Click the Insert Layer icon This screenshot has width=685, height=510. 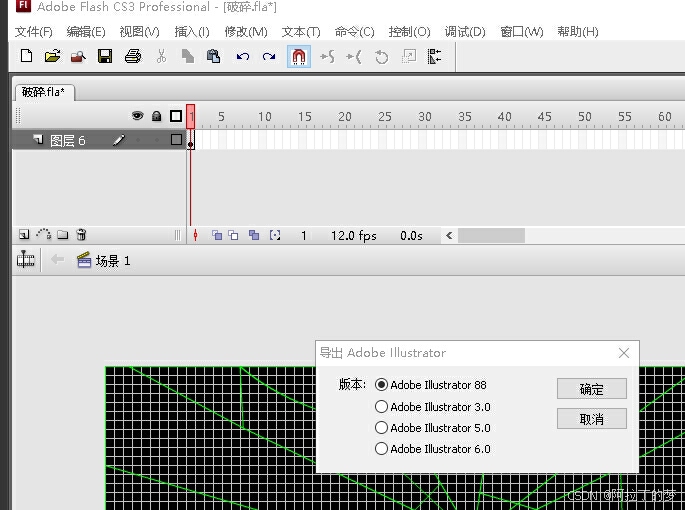(24, 235)
